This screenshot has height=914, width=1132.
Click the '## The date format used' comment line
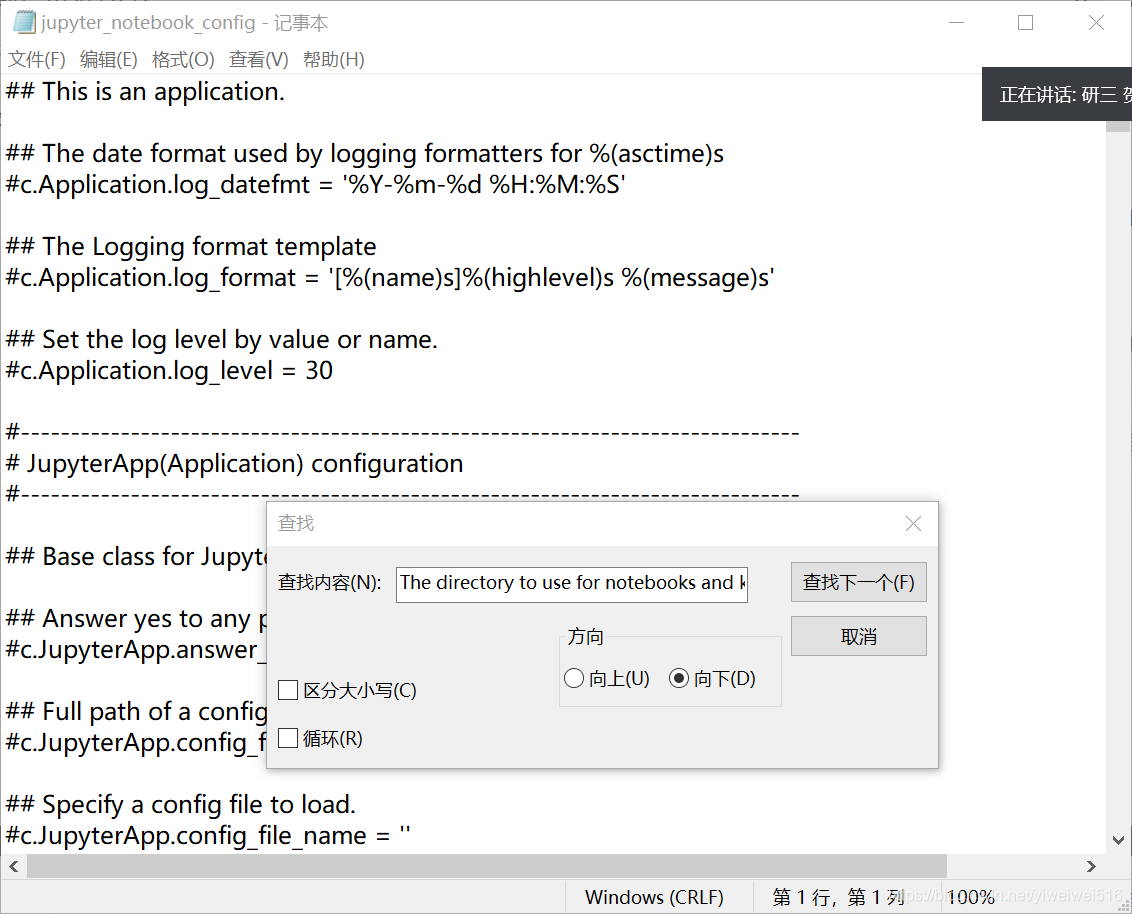[365, 154]
